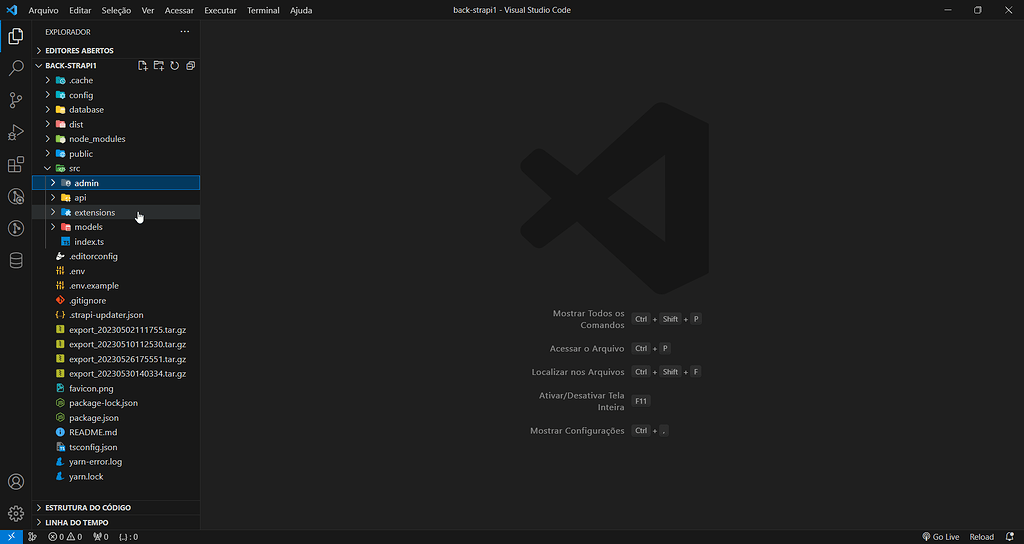Image resolution: width=1024 pixels, height=544 pixels.
Task: Click Reload in the status bar
Action: pyautogui.click(x=981, y=537)
